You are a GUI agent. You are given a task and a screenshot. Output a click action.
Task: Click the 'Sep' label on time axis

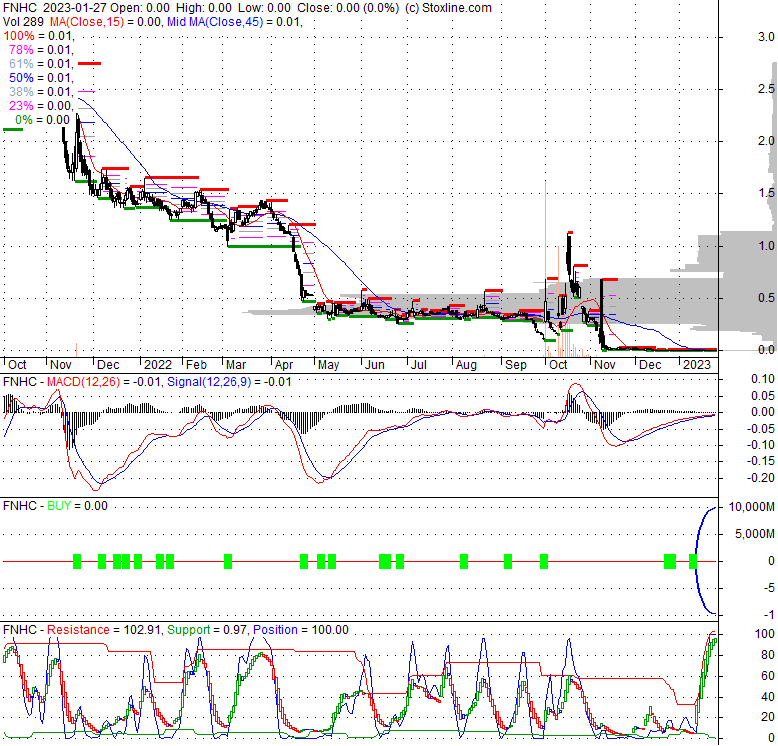516,365
